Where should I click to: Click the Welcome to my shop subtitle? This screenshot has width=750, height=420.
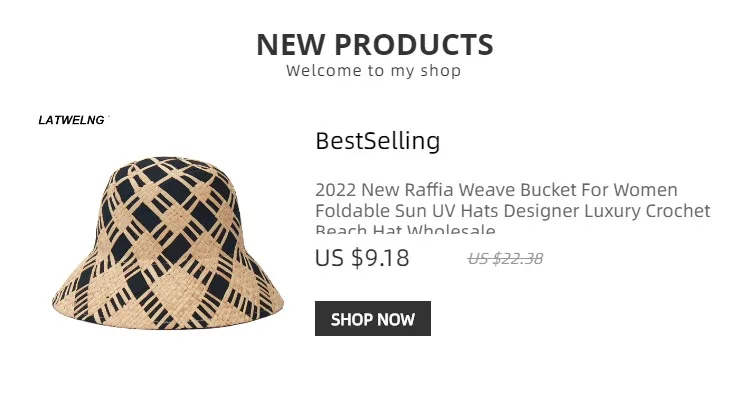tap(374, 71)
